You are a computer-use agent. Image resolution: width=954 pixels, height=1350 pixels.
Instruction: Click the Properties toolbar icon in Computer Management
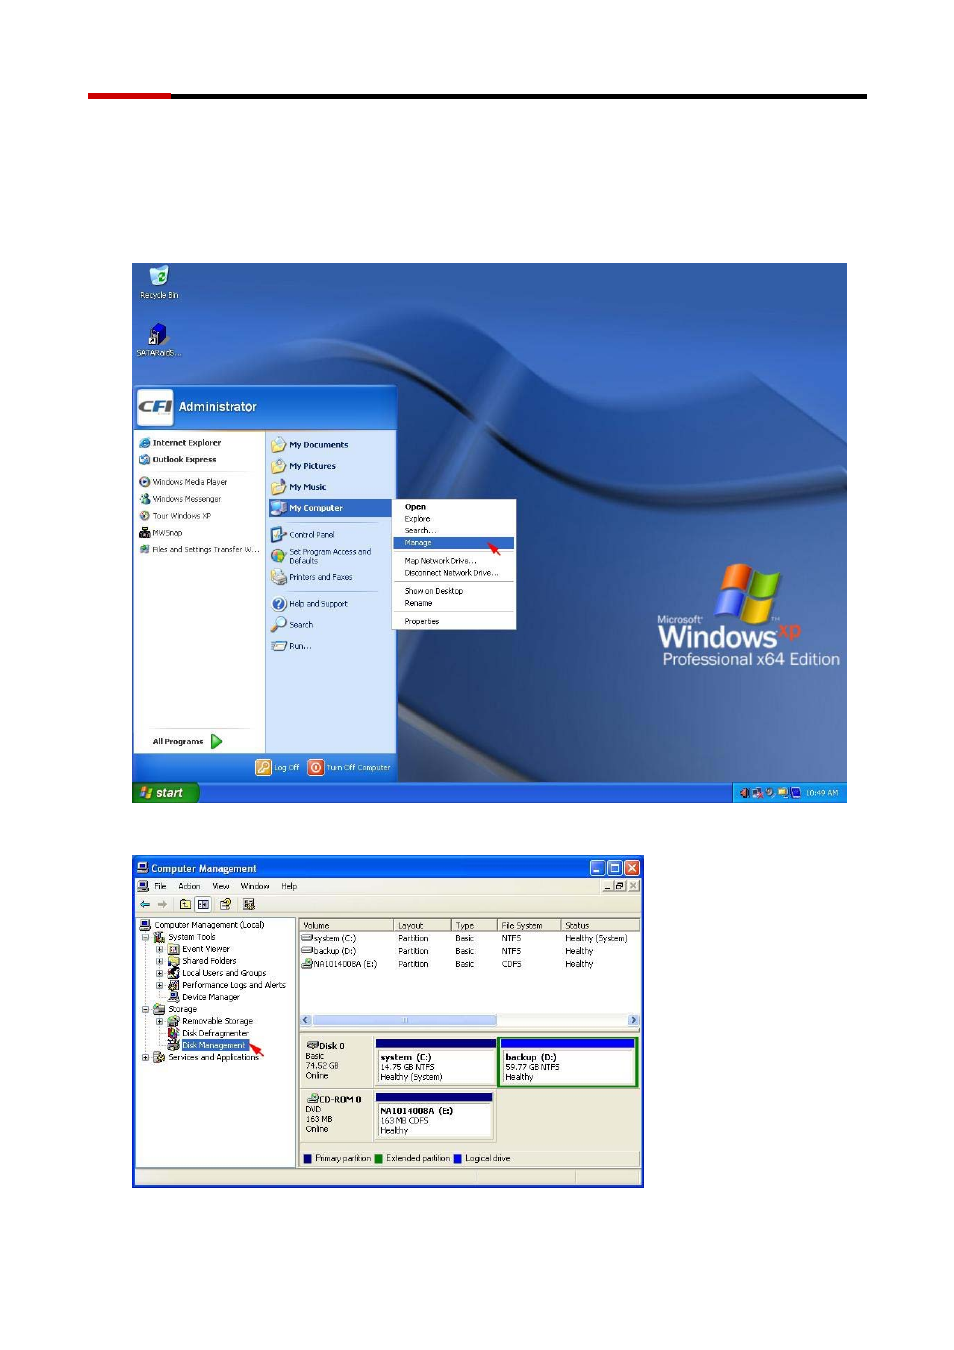click(226, 904)
